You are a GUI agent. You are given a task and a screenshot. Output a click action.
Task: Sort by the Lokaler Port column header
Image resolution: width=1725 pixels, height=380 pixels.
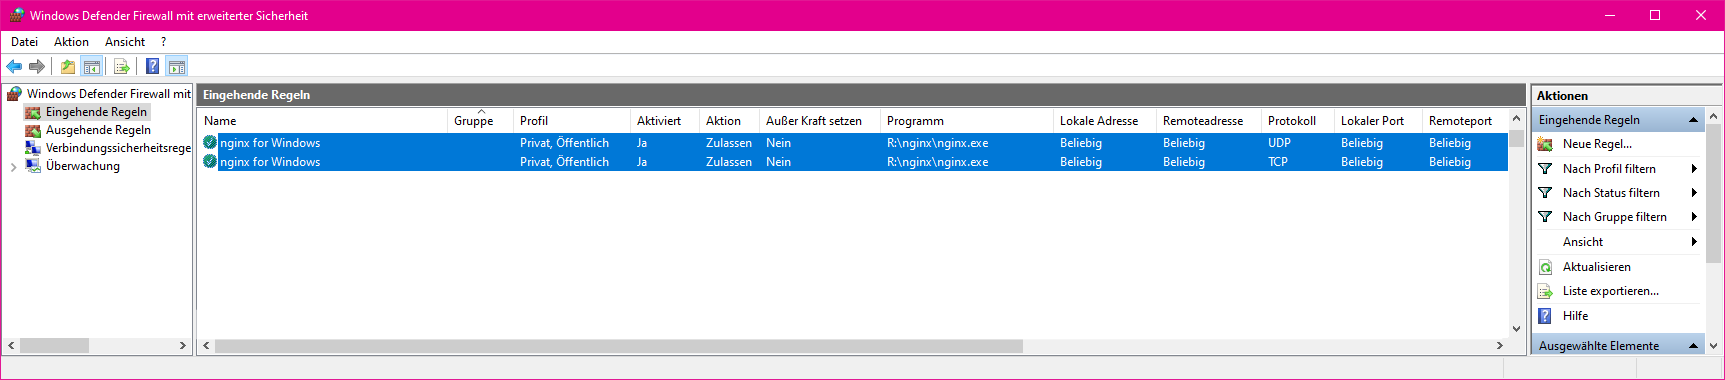point(1378,121)
